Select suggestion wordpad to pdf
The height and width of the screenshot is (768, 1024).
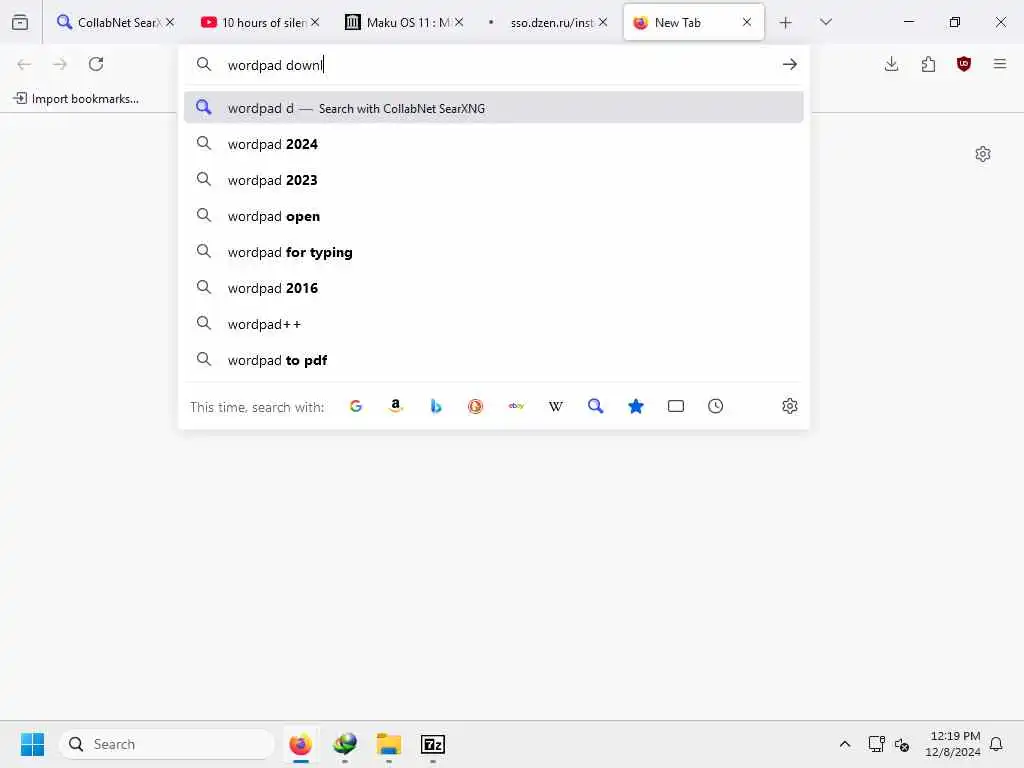[x=494, y=360]
